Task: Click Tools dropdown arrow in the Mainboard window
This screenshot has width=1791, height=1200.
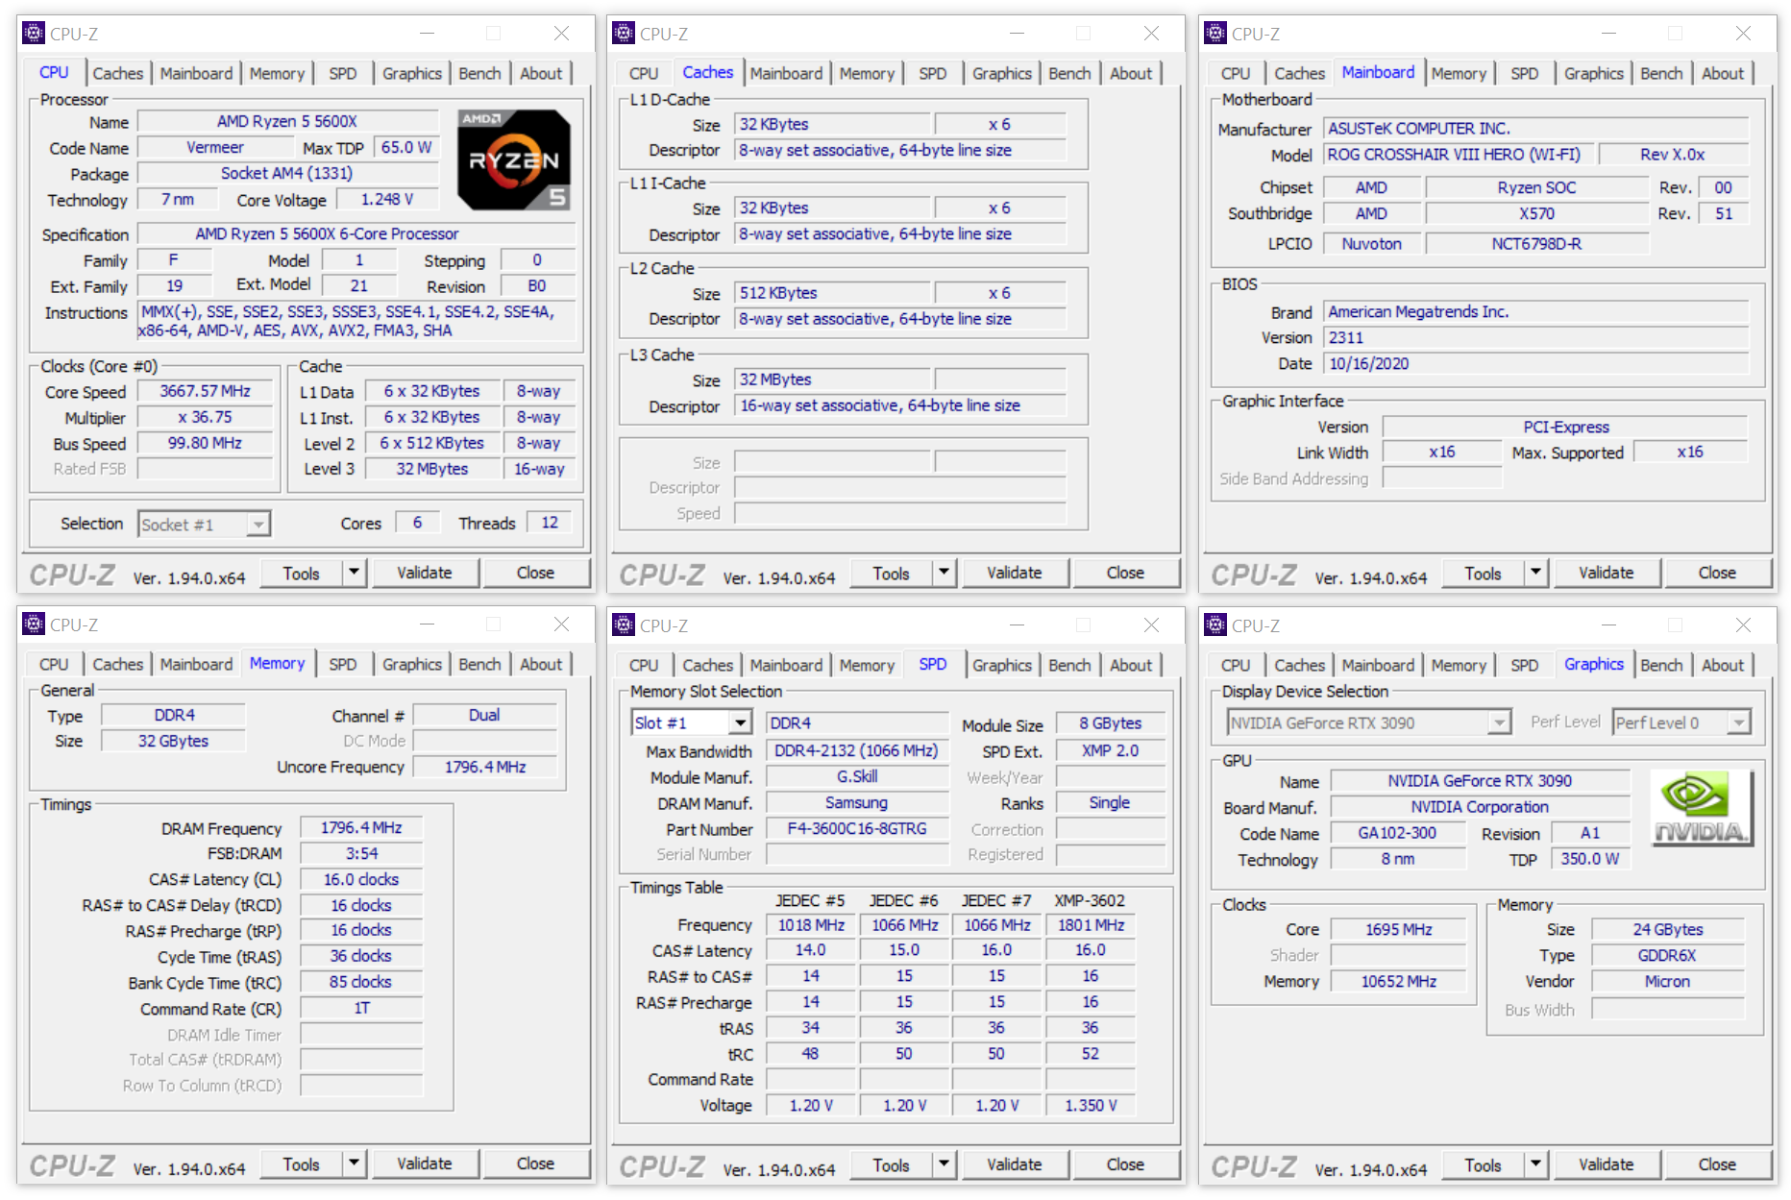Action: pyautogui.click(x=1535, y=573)
